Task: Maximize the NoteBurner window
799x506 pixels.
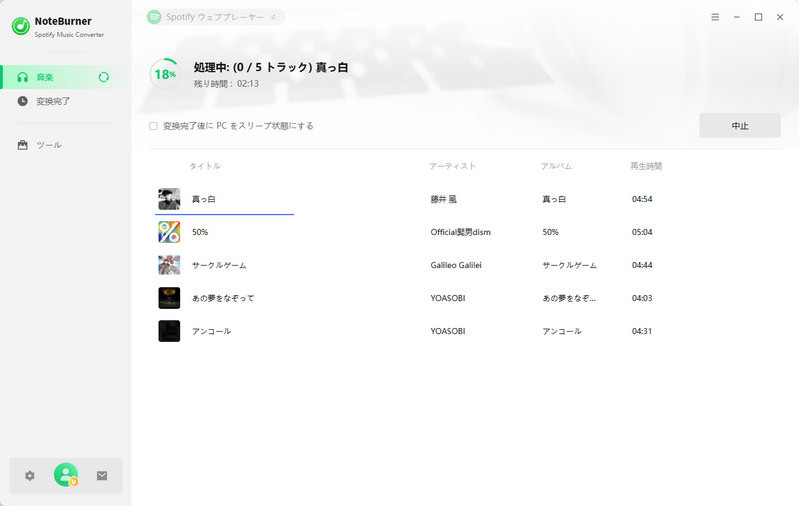Action: point(758,17)
